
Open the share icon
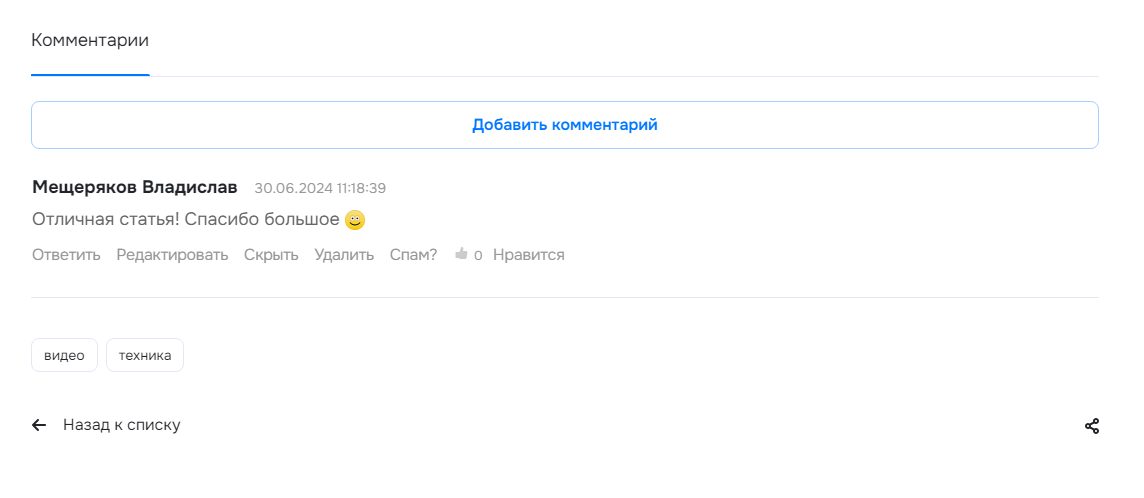point(1091,426)
